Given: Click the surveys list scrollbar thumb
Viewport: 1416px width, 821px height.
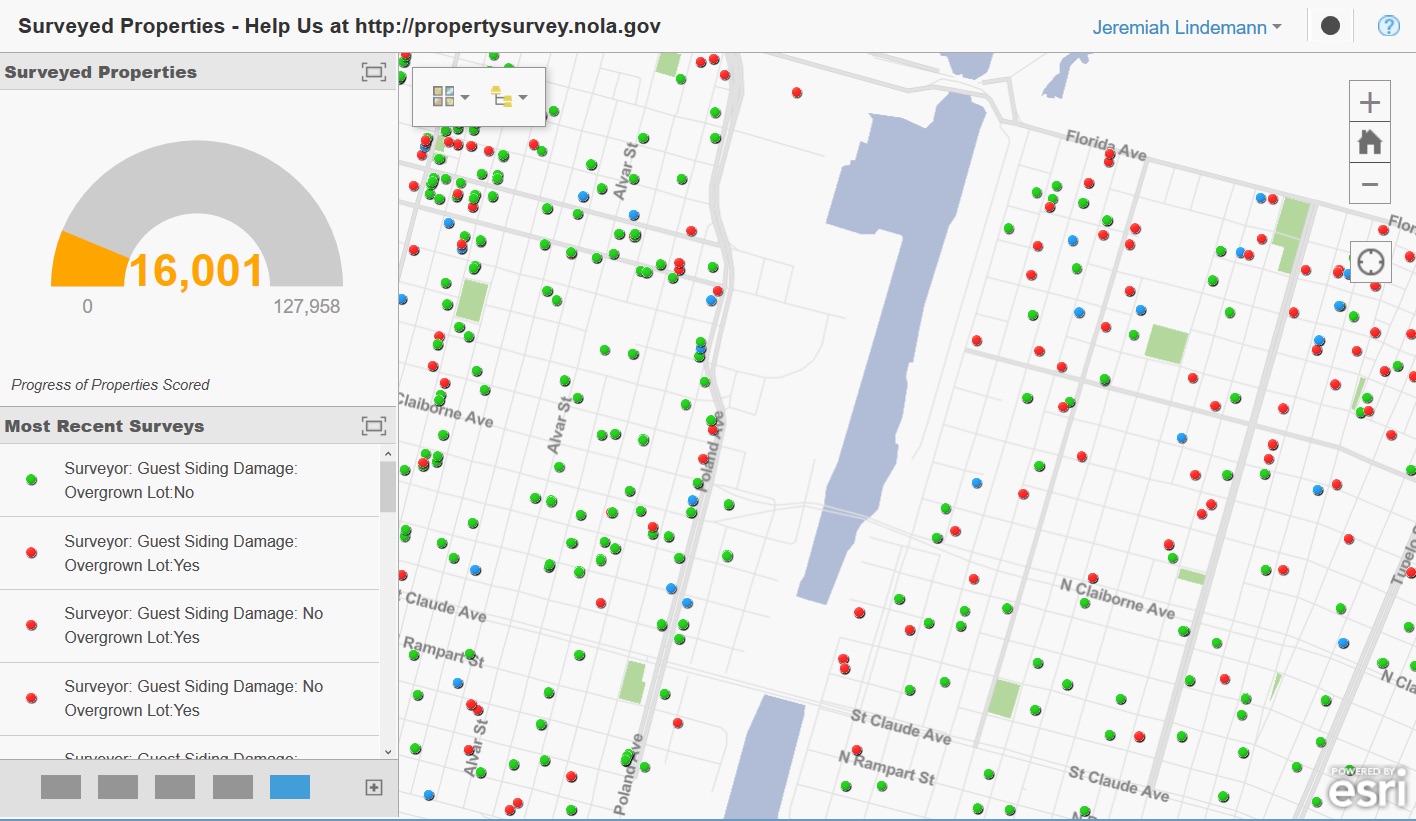Looking at the screenshot, I should pyautogui.click(x=388, y=487).
